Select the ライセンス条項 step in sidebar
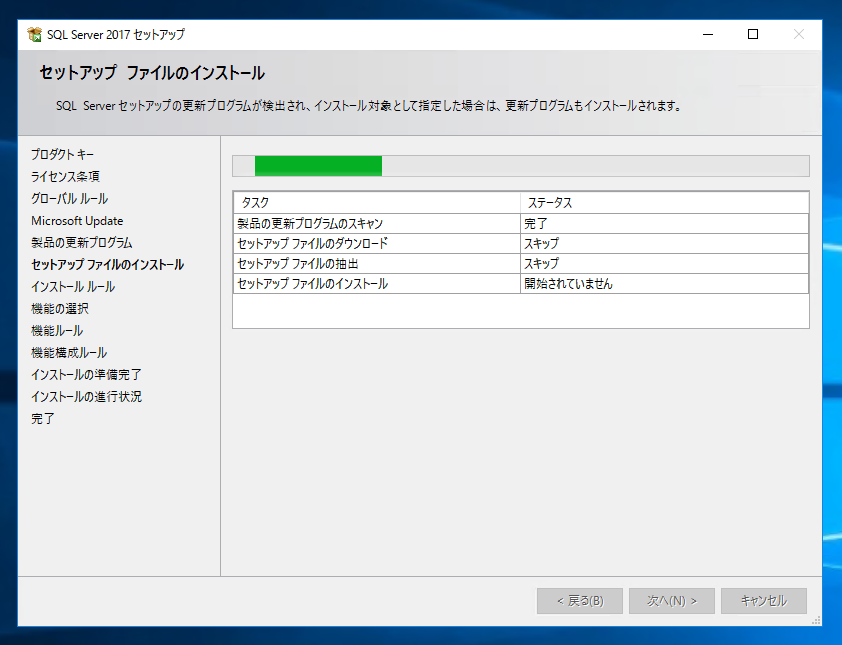 point(65,177)
